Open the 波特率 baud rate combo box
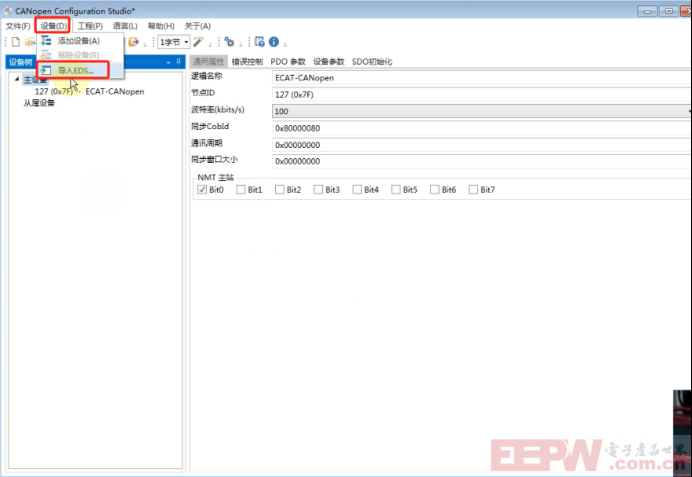The width and height of the screenshot is (692, 477). pos(481,111)
